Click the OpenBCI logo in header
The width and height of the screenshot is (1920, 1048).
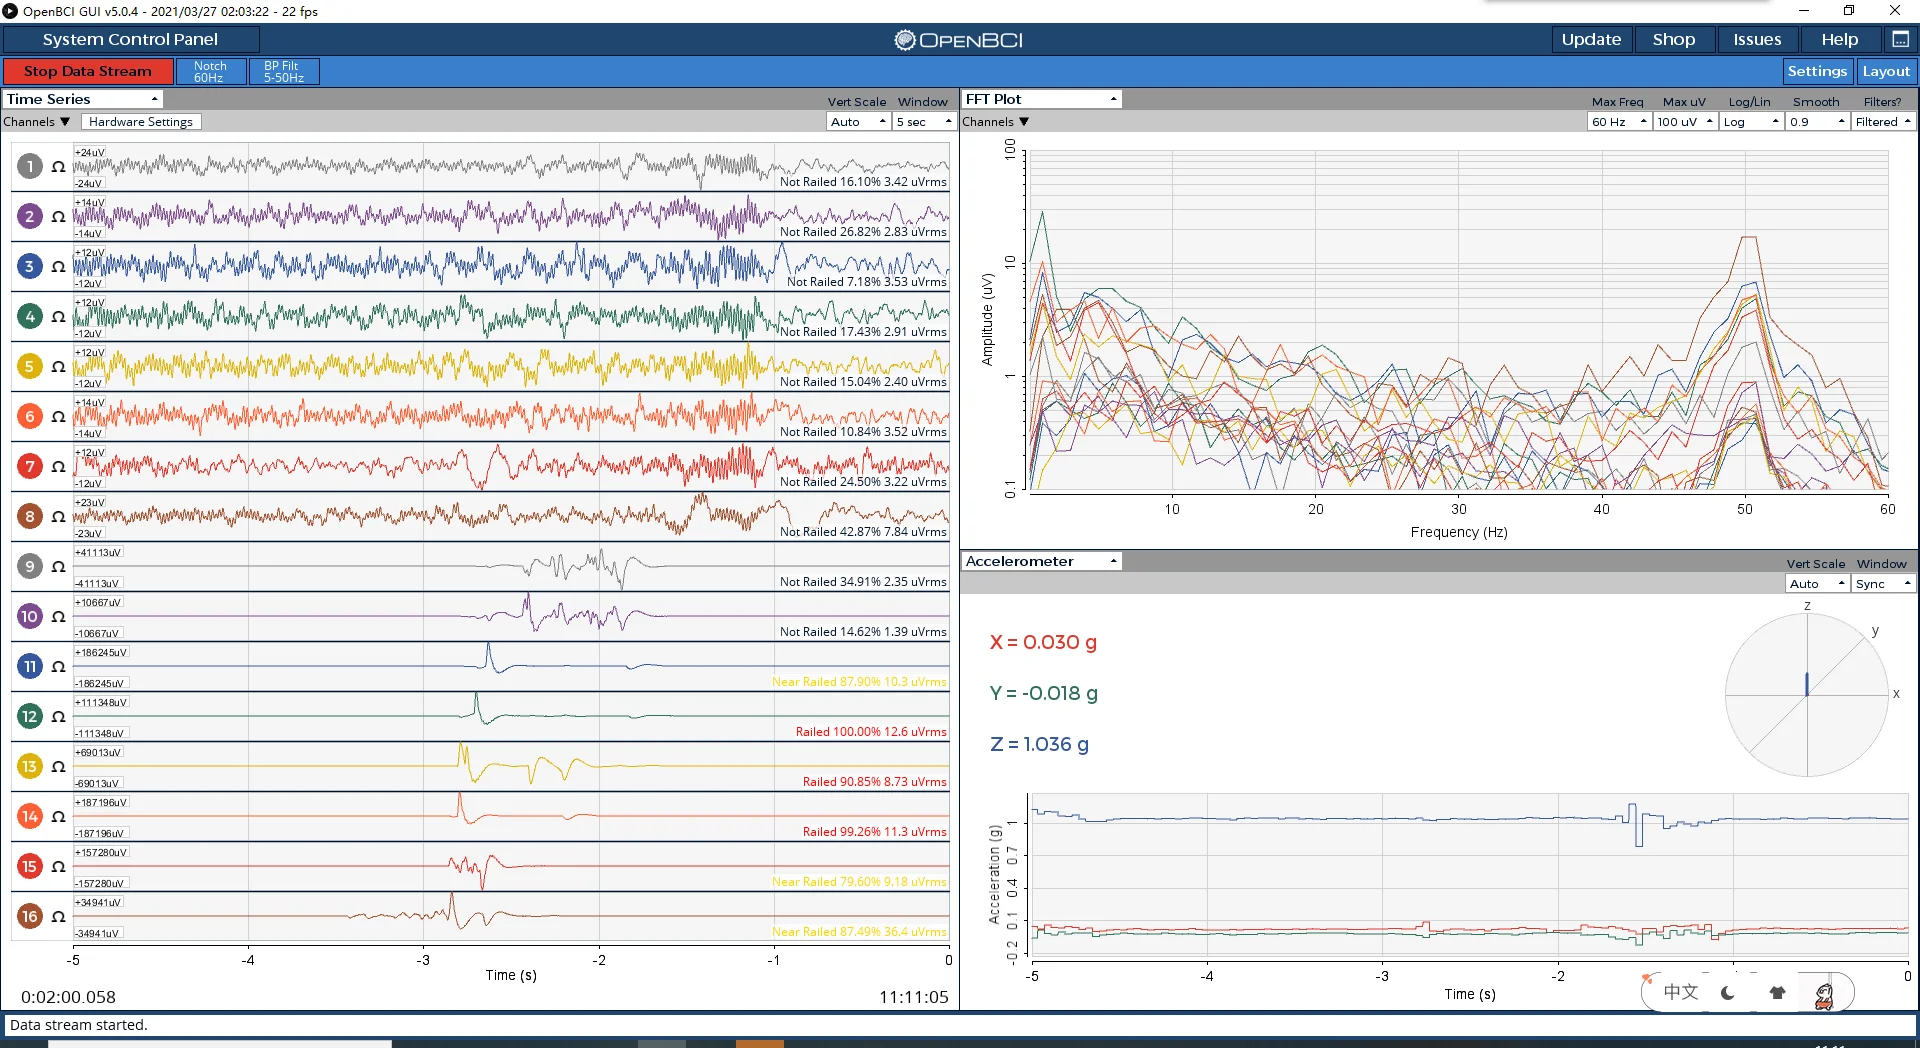[x=958, y=40]
